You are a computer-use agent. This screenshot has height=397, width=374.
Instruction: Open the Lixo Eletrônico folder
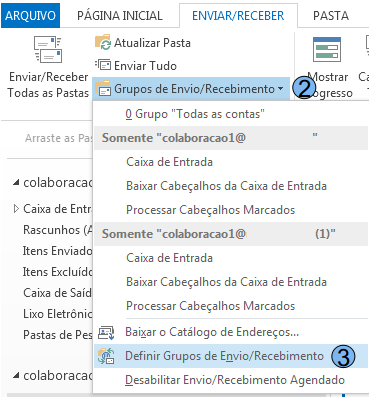click(57, 314)
